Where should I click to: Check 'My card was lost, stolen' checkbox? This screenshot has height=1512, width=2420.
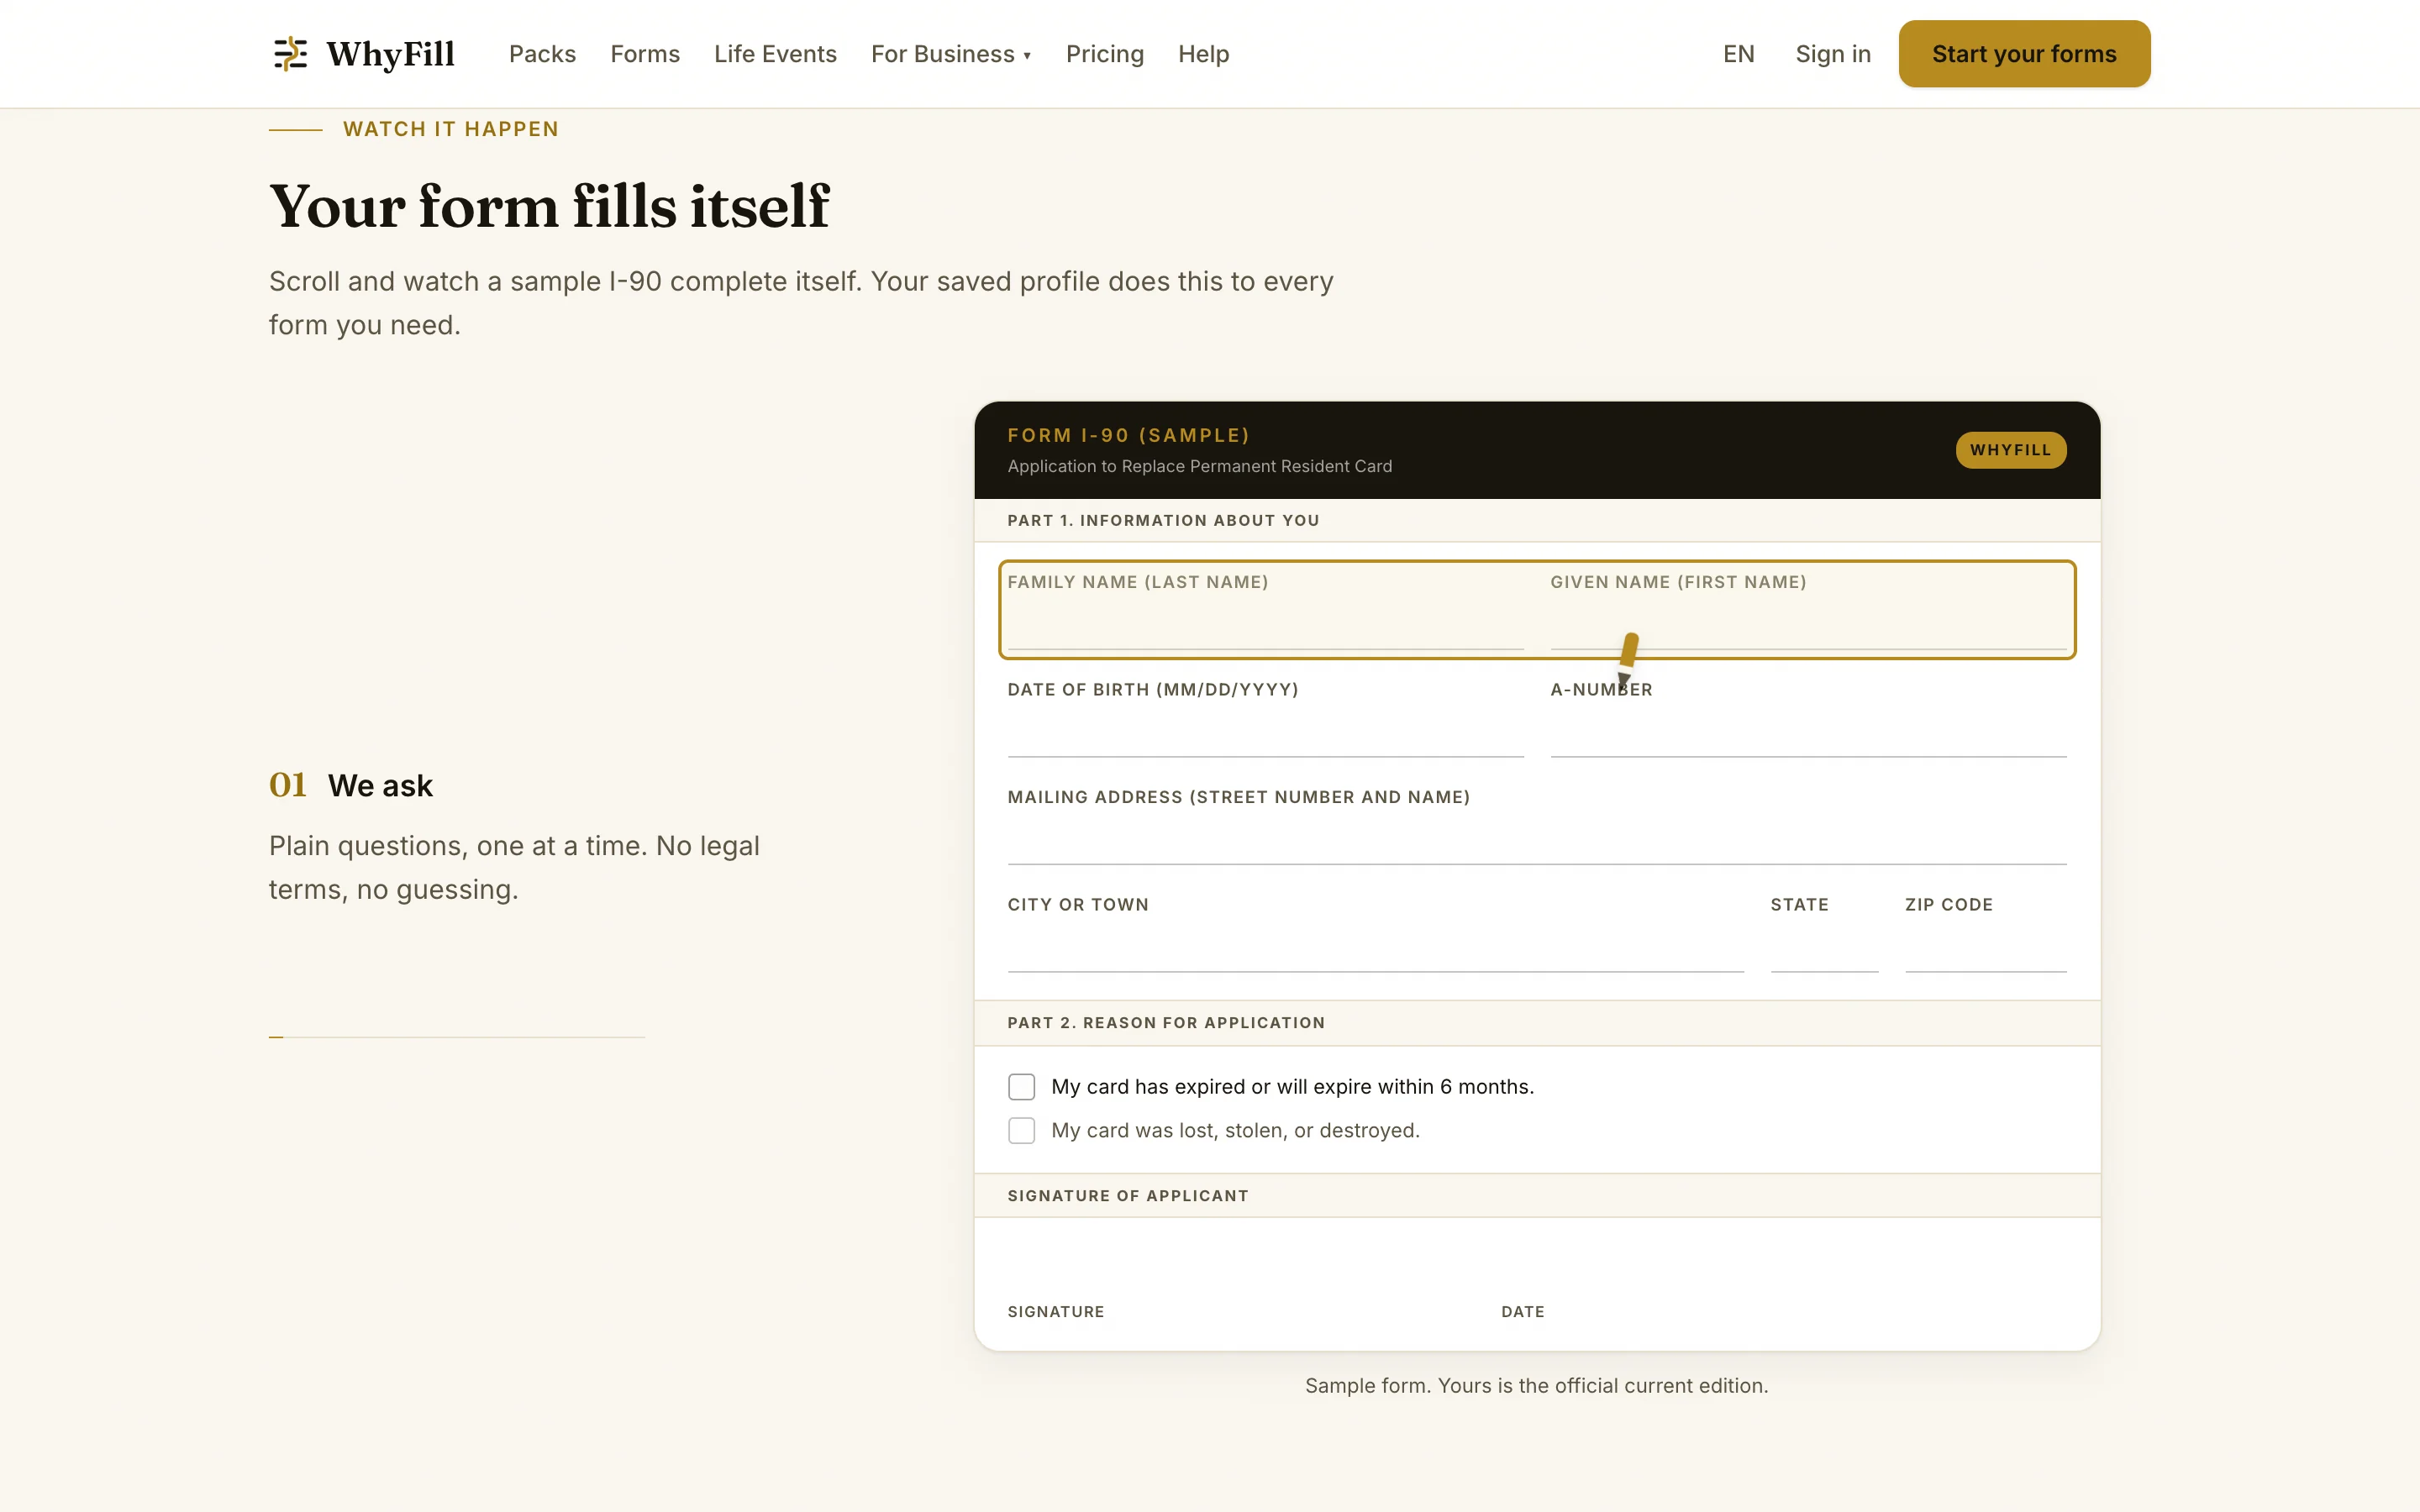point(1021,1131)
